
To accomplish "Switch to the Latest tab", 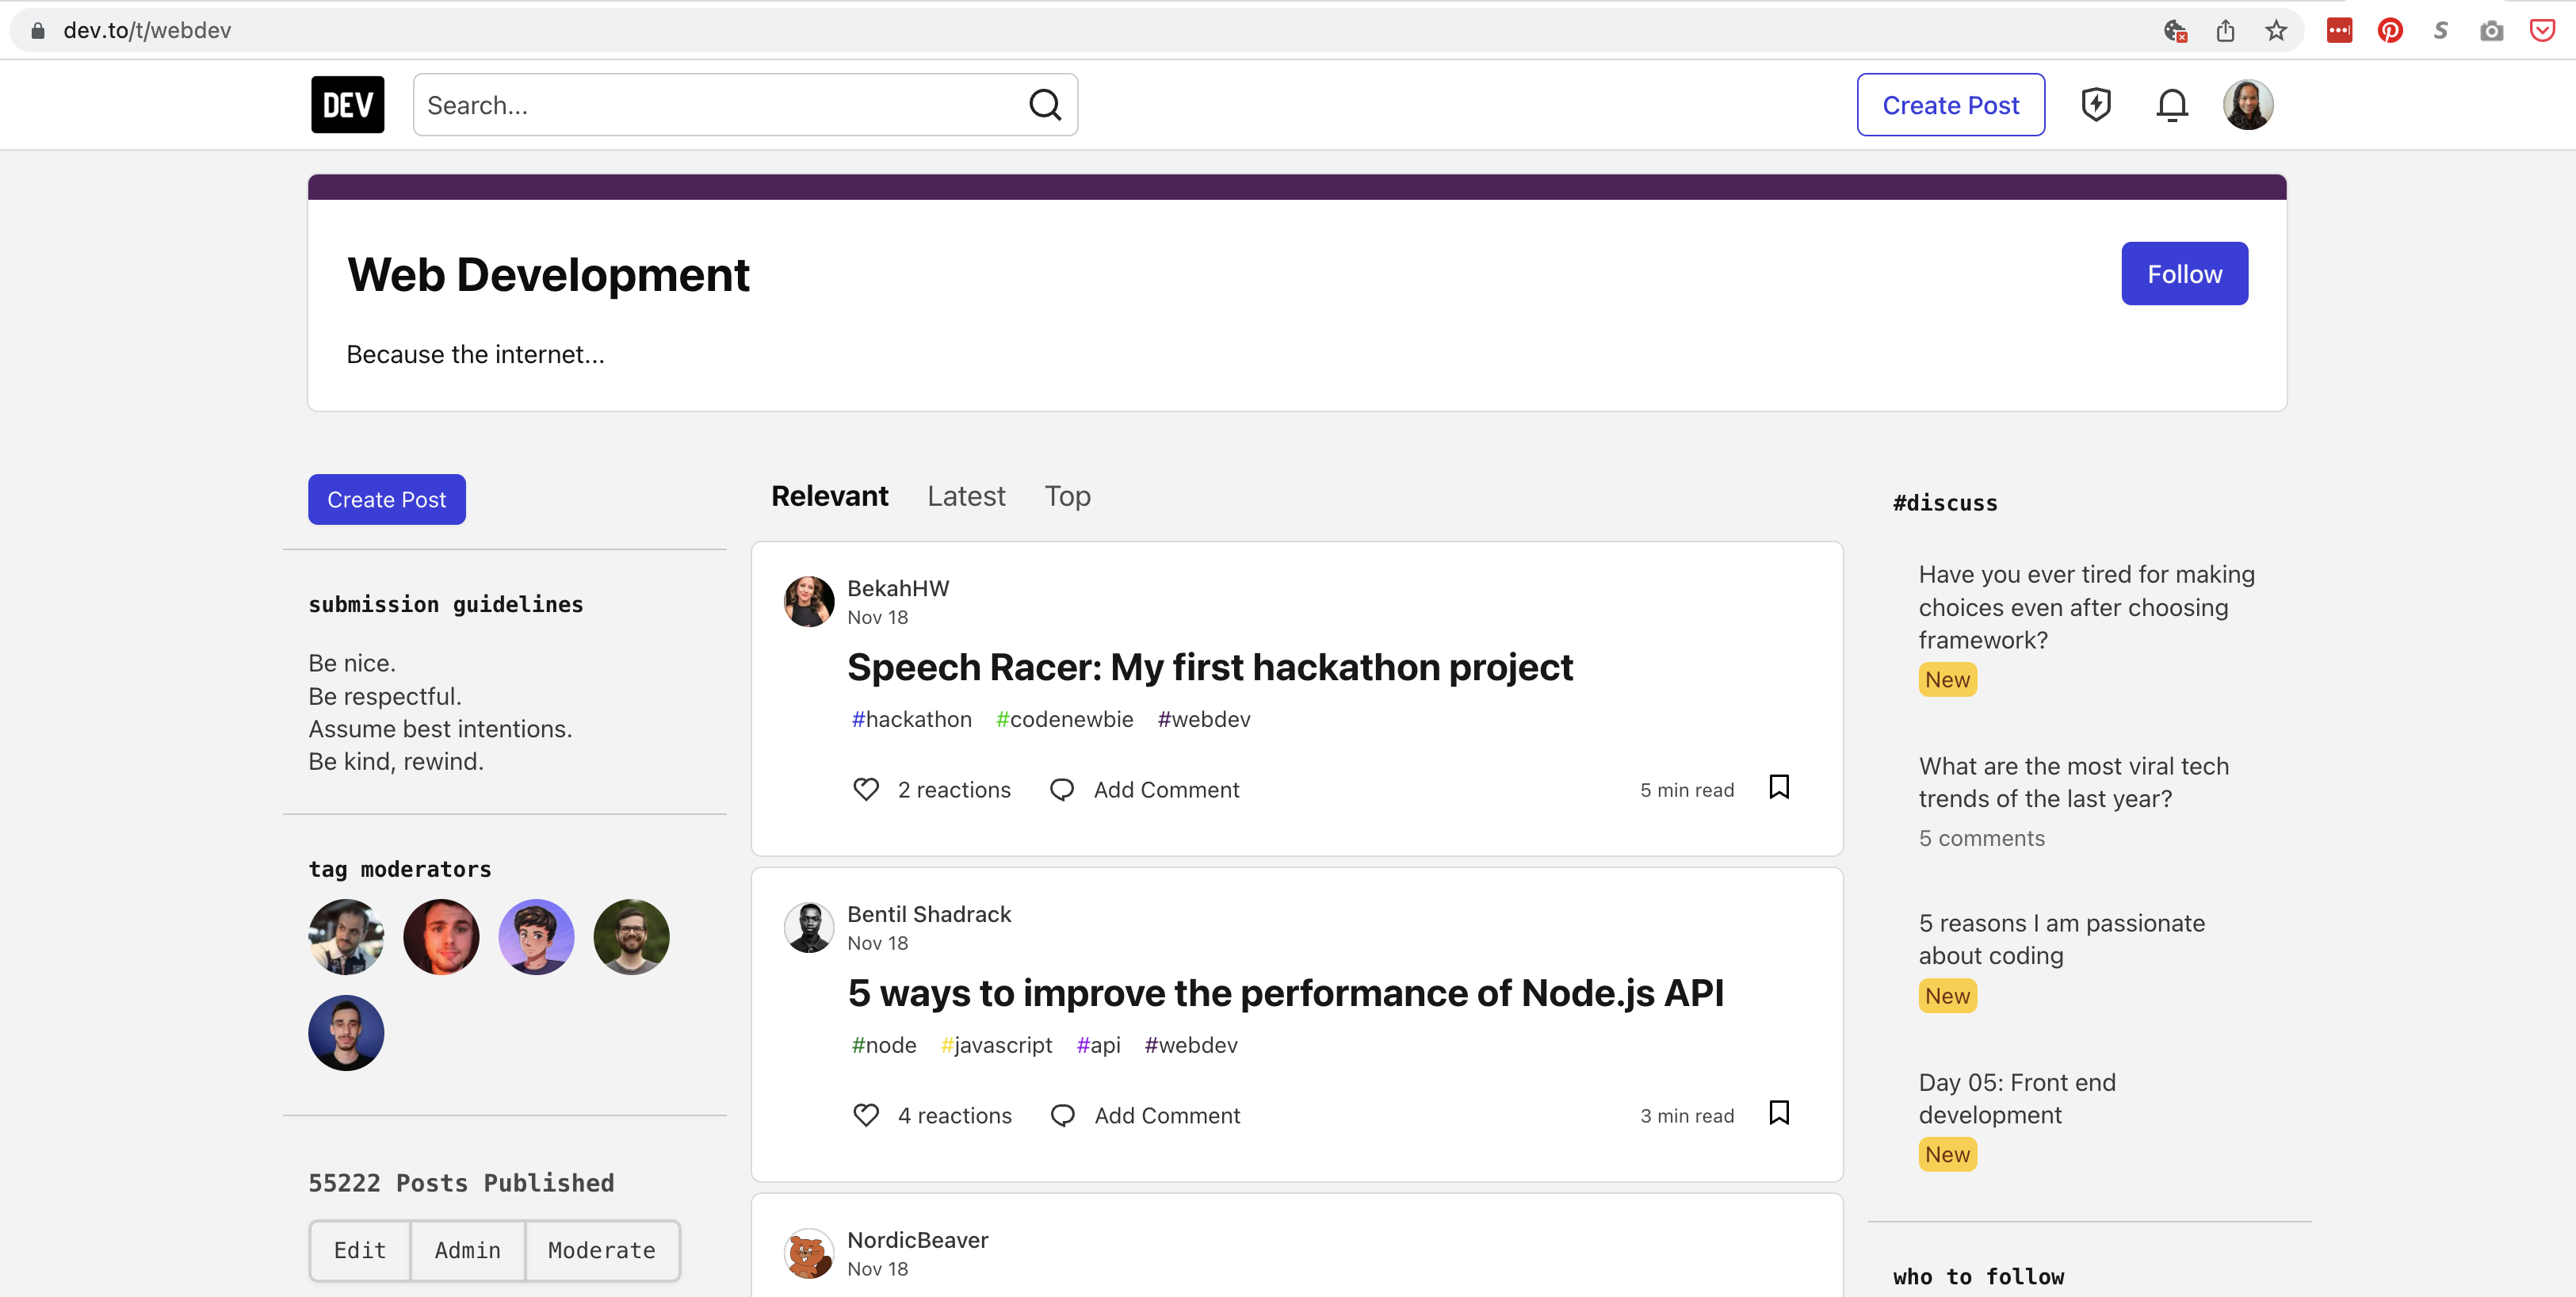I will [965, 495].
